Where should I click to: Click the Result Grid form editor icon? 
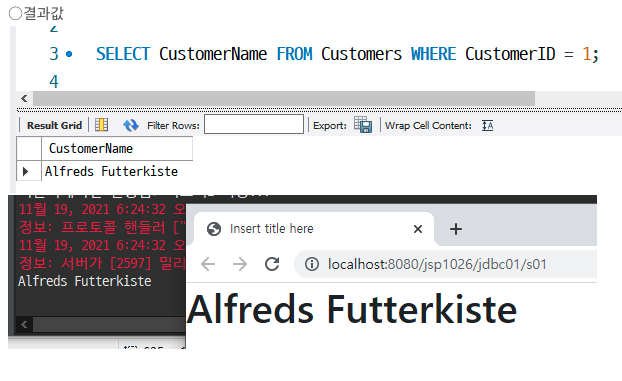[x=101, y=125]
